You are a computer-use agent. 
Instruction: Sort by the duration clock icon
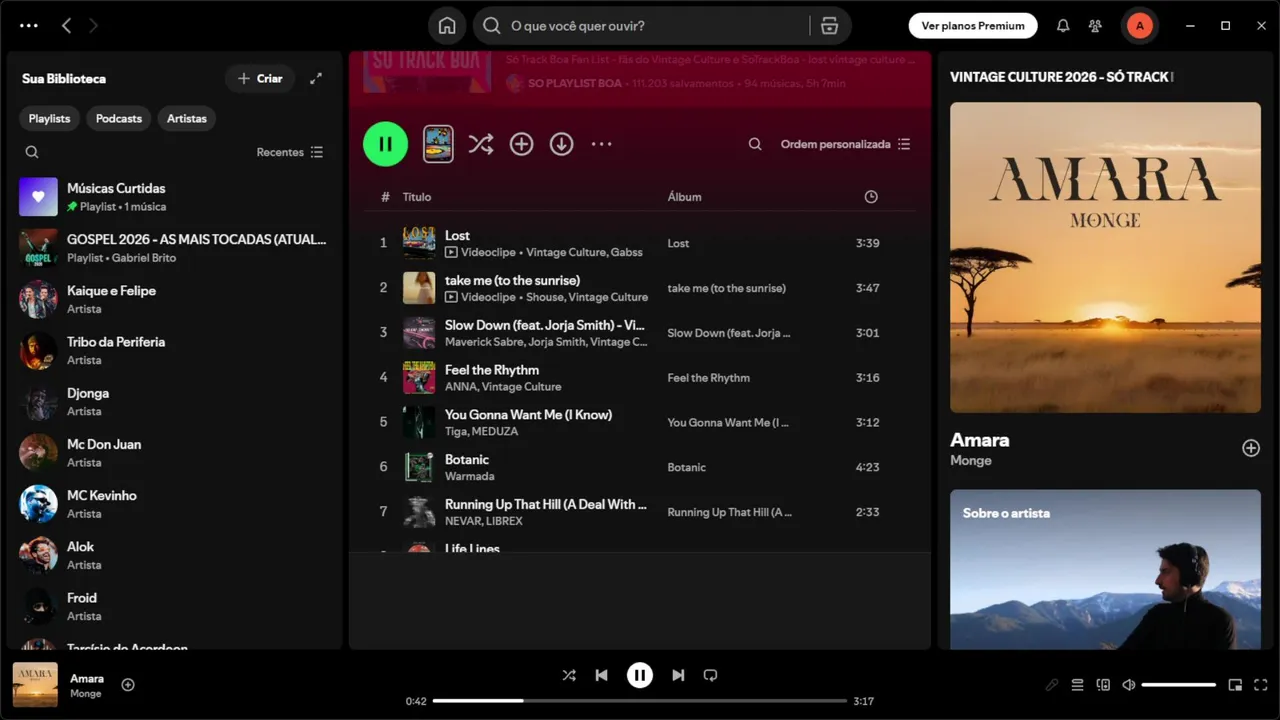click(871, 197)
